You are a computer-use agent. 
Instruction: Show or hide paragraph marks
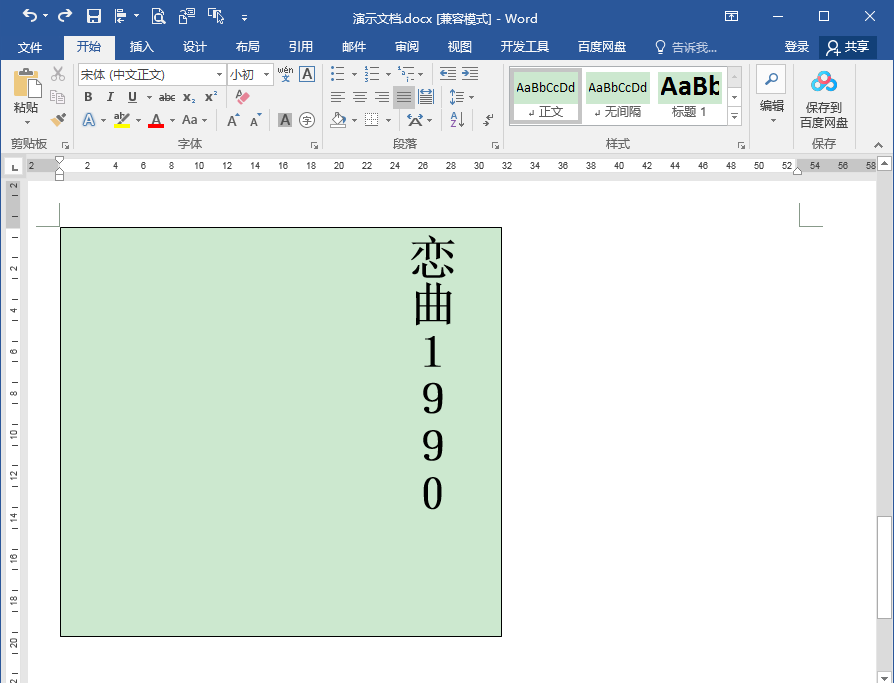[x=488, y=120]
